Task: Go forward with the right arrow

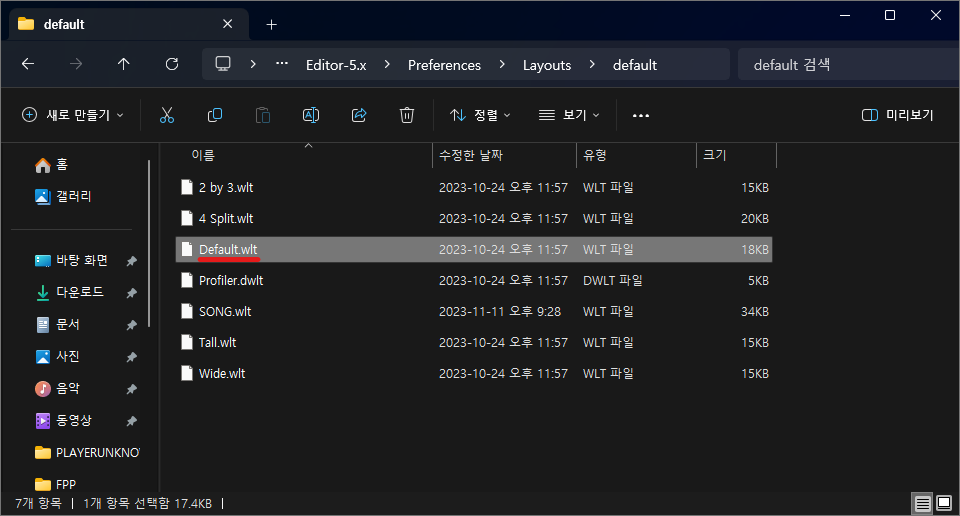Action: coord(76,64)
